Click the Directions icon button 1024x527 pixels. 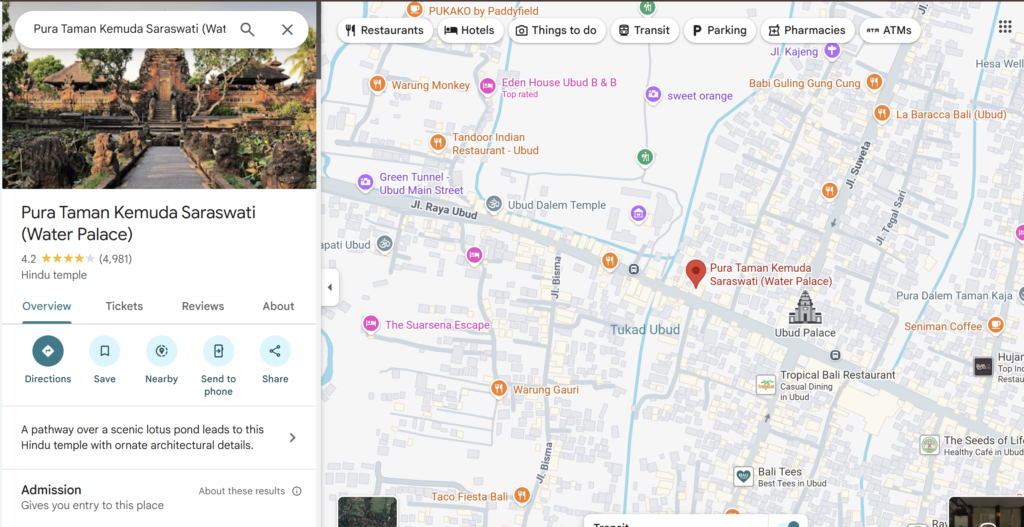pos(48,351)
